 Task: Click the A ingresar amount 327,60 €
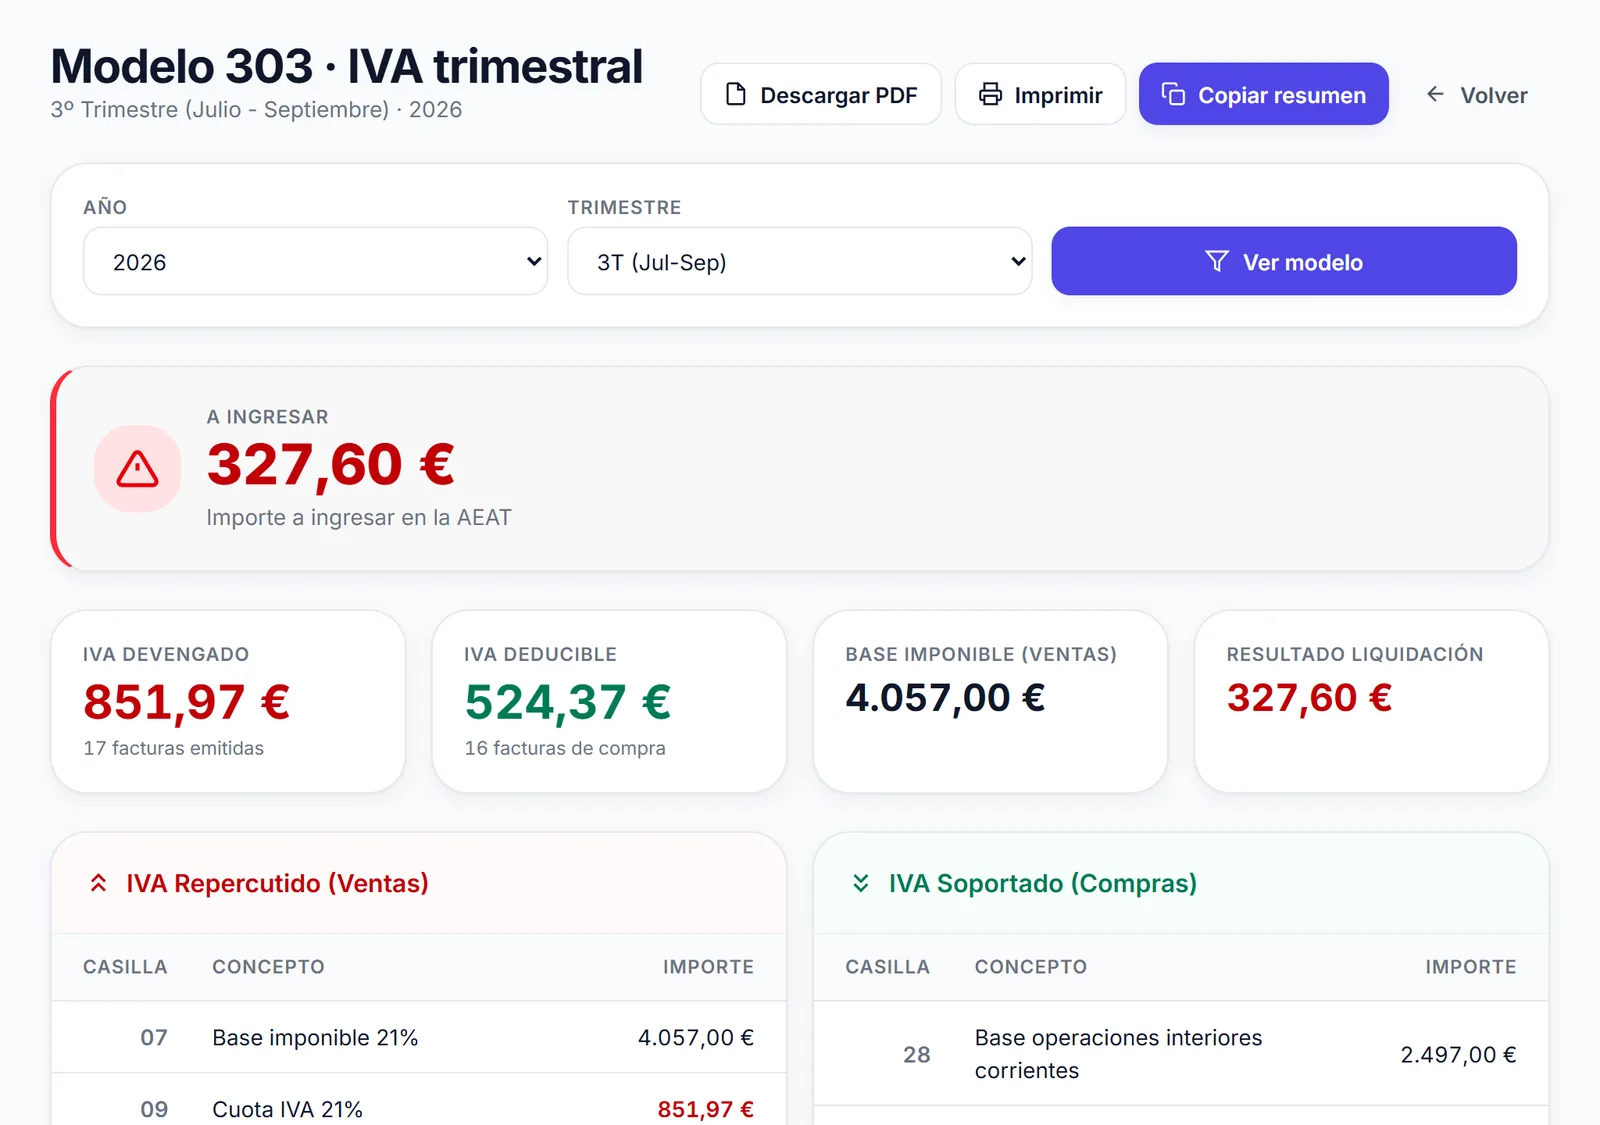[x=331, y=465]
